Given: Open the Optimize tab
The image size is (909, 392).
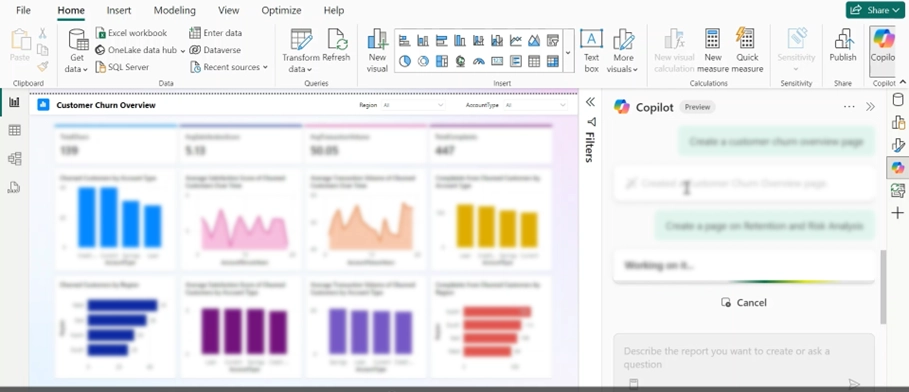Looking at the screenshot, I should click(281, 10).
